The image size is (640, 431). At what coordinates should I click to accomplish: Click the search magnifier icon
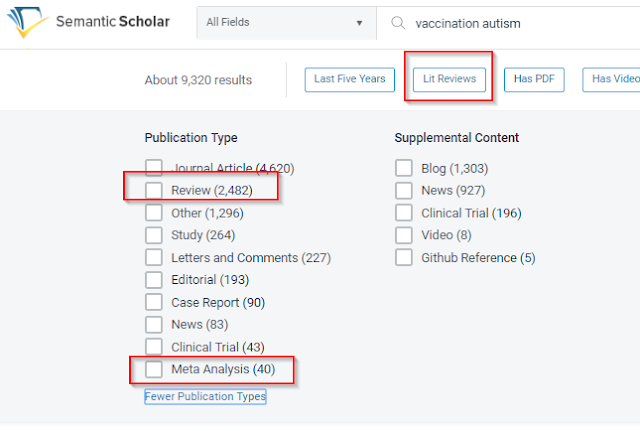[x=398, y=23]
